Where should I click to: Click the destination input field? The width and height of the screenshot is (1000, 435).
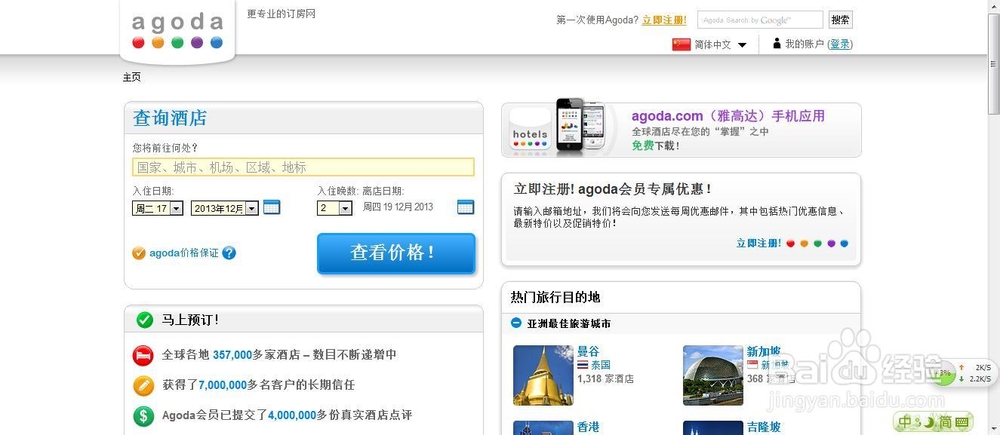(x=303, y=167)
